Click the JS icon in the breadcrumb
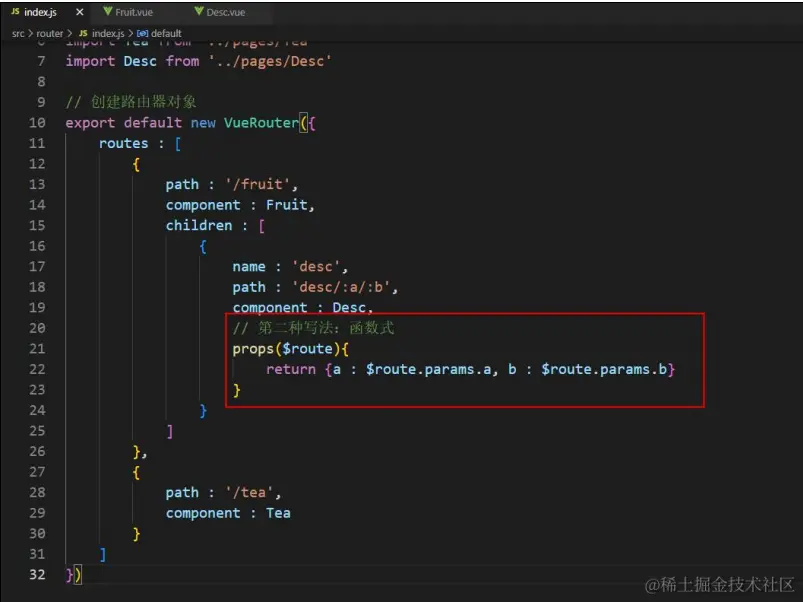803x602 pixels. point(83,33)
